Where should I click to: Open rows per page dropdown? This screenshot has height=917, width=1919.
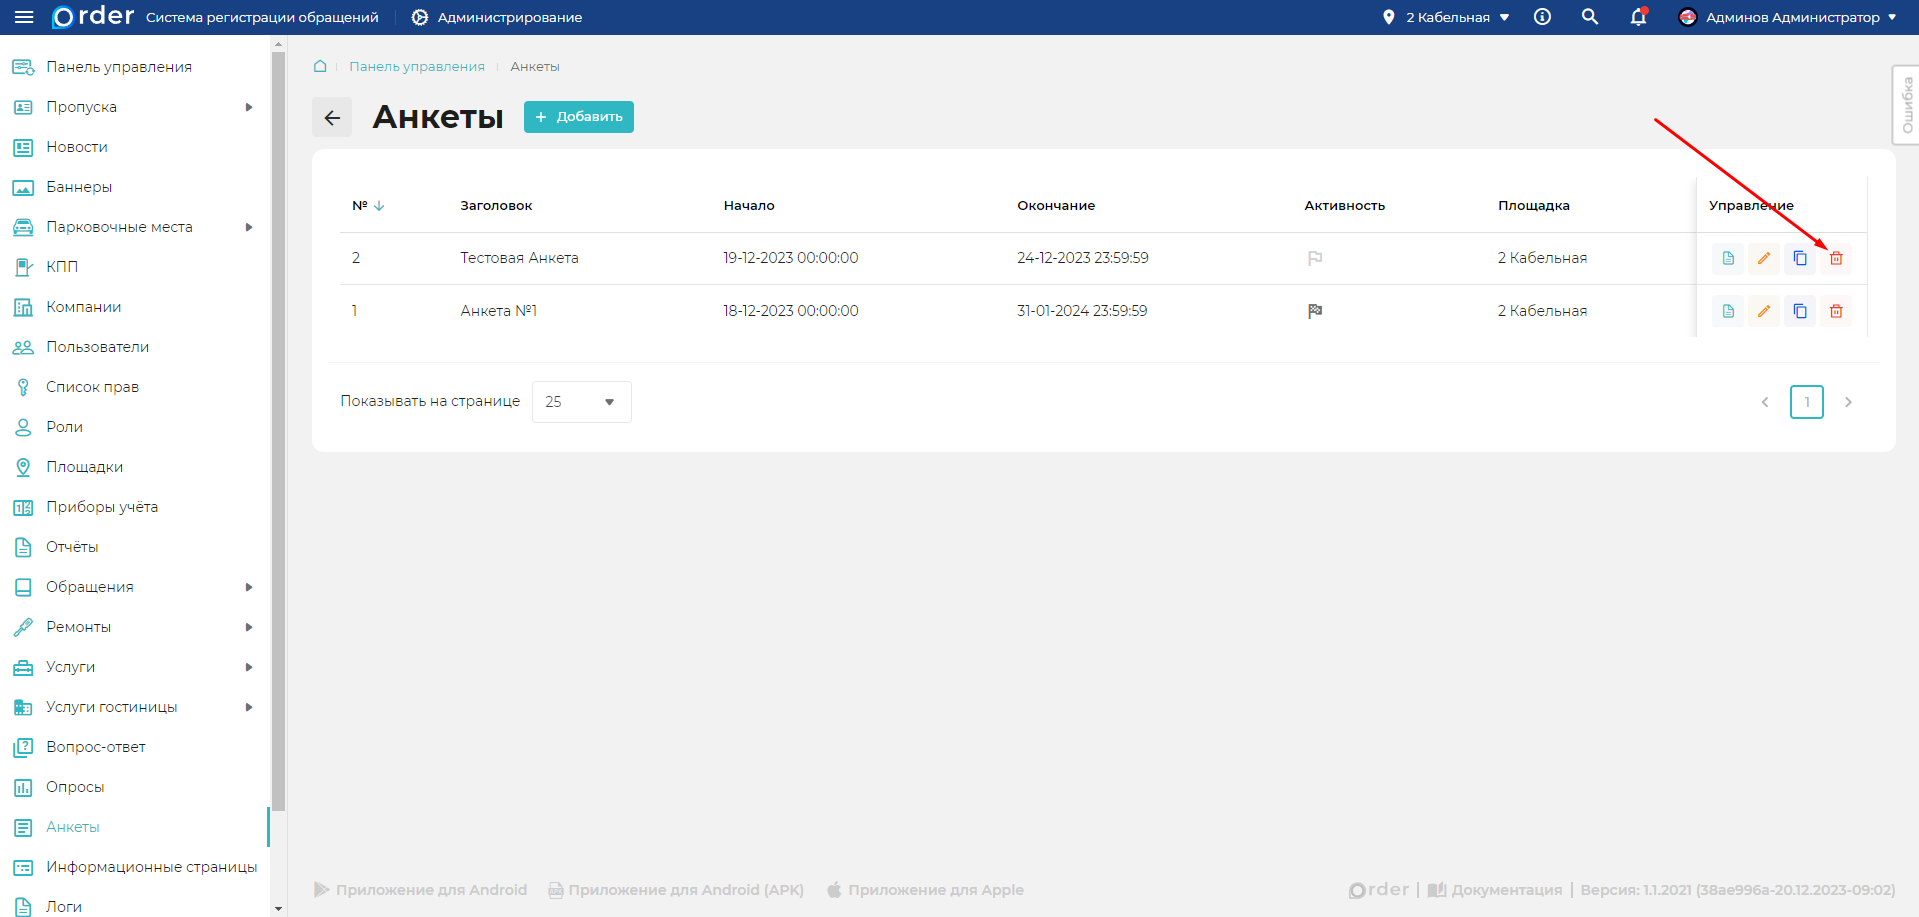pos(581,402)
